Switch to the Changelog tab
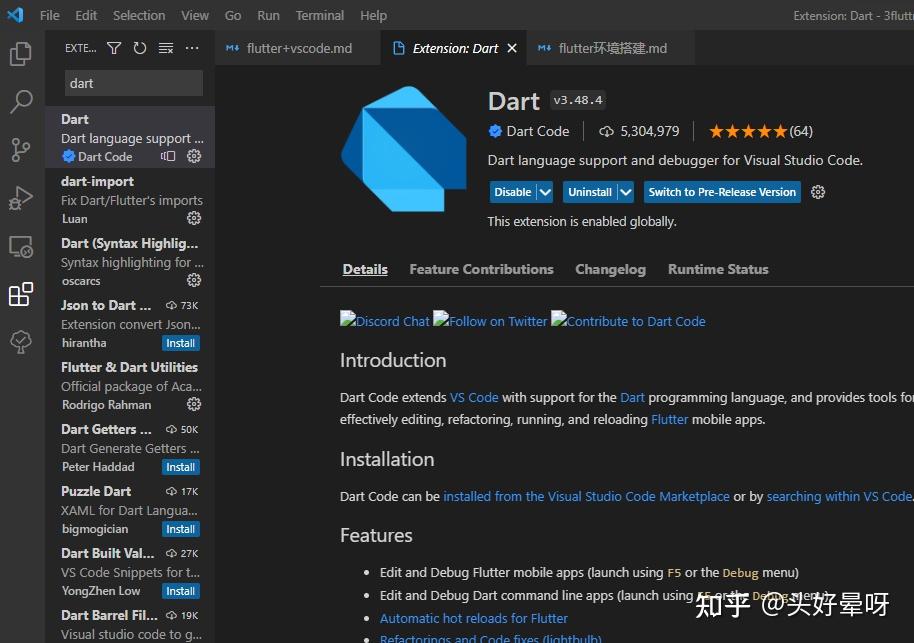914x643 pixels. tap(610, 269)
